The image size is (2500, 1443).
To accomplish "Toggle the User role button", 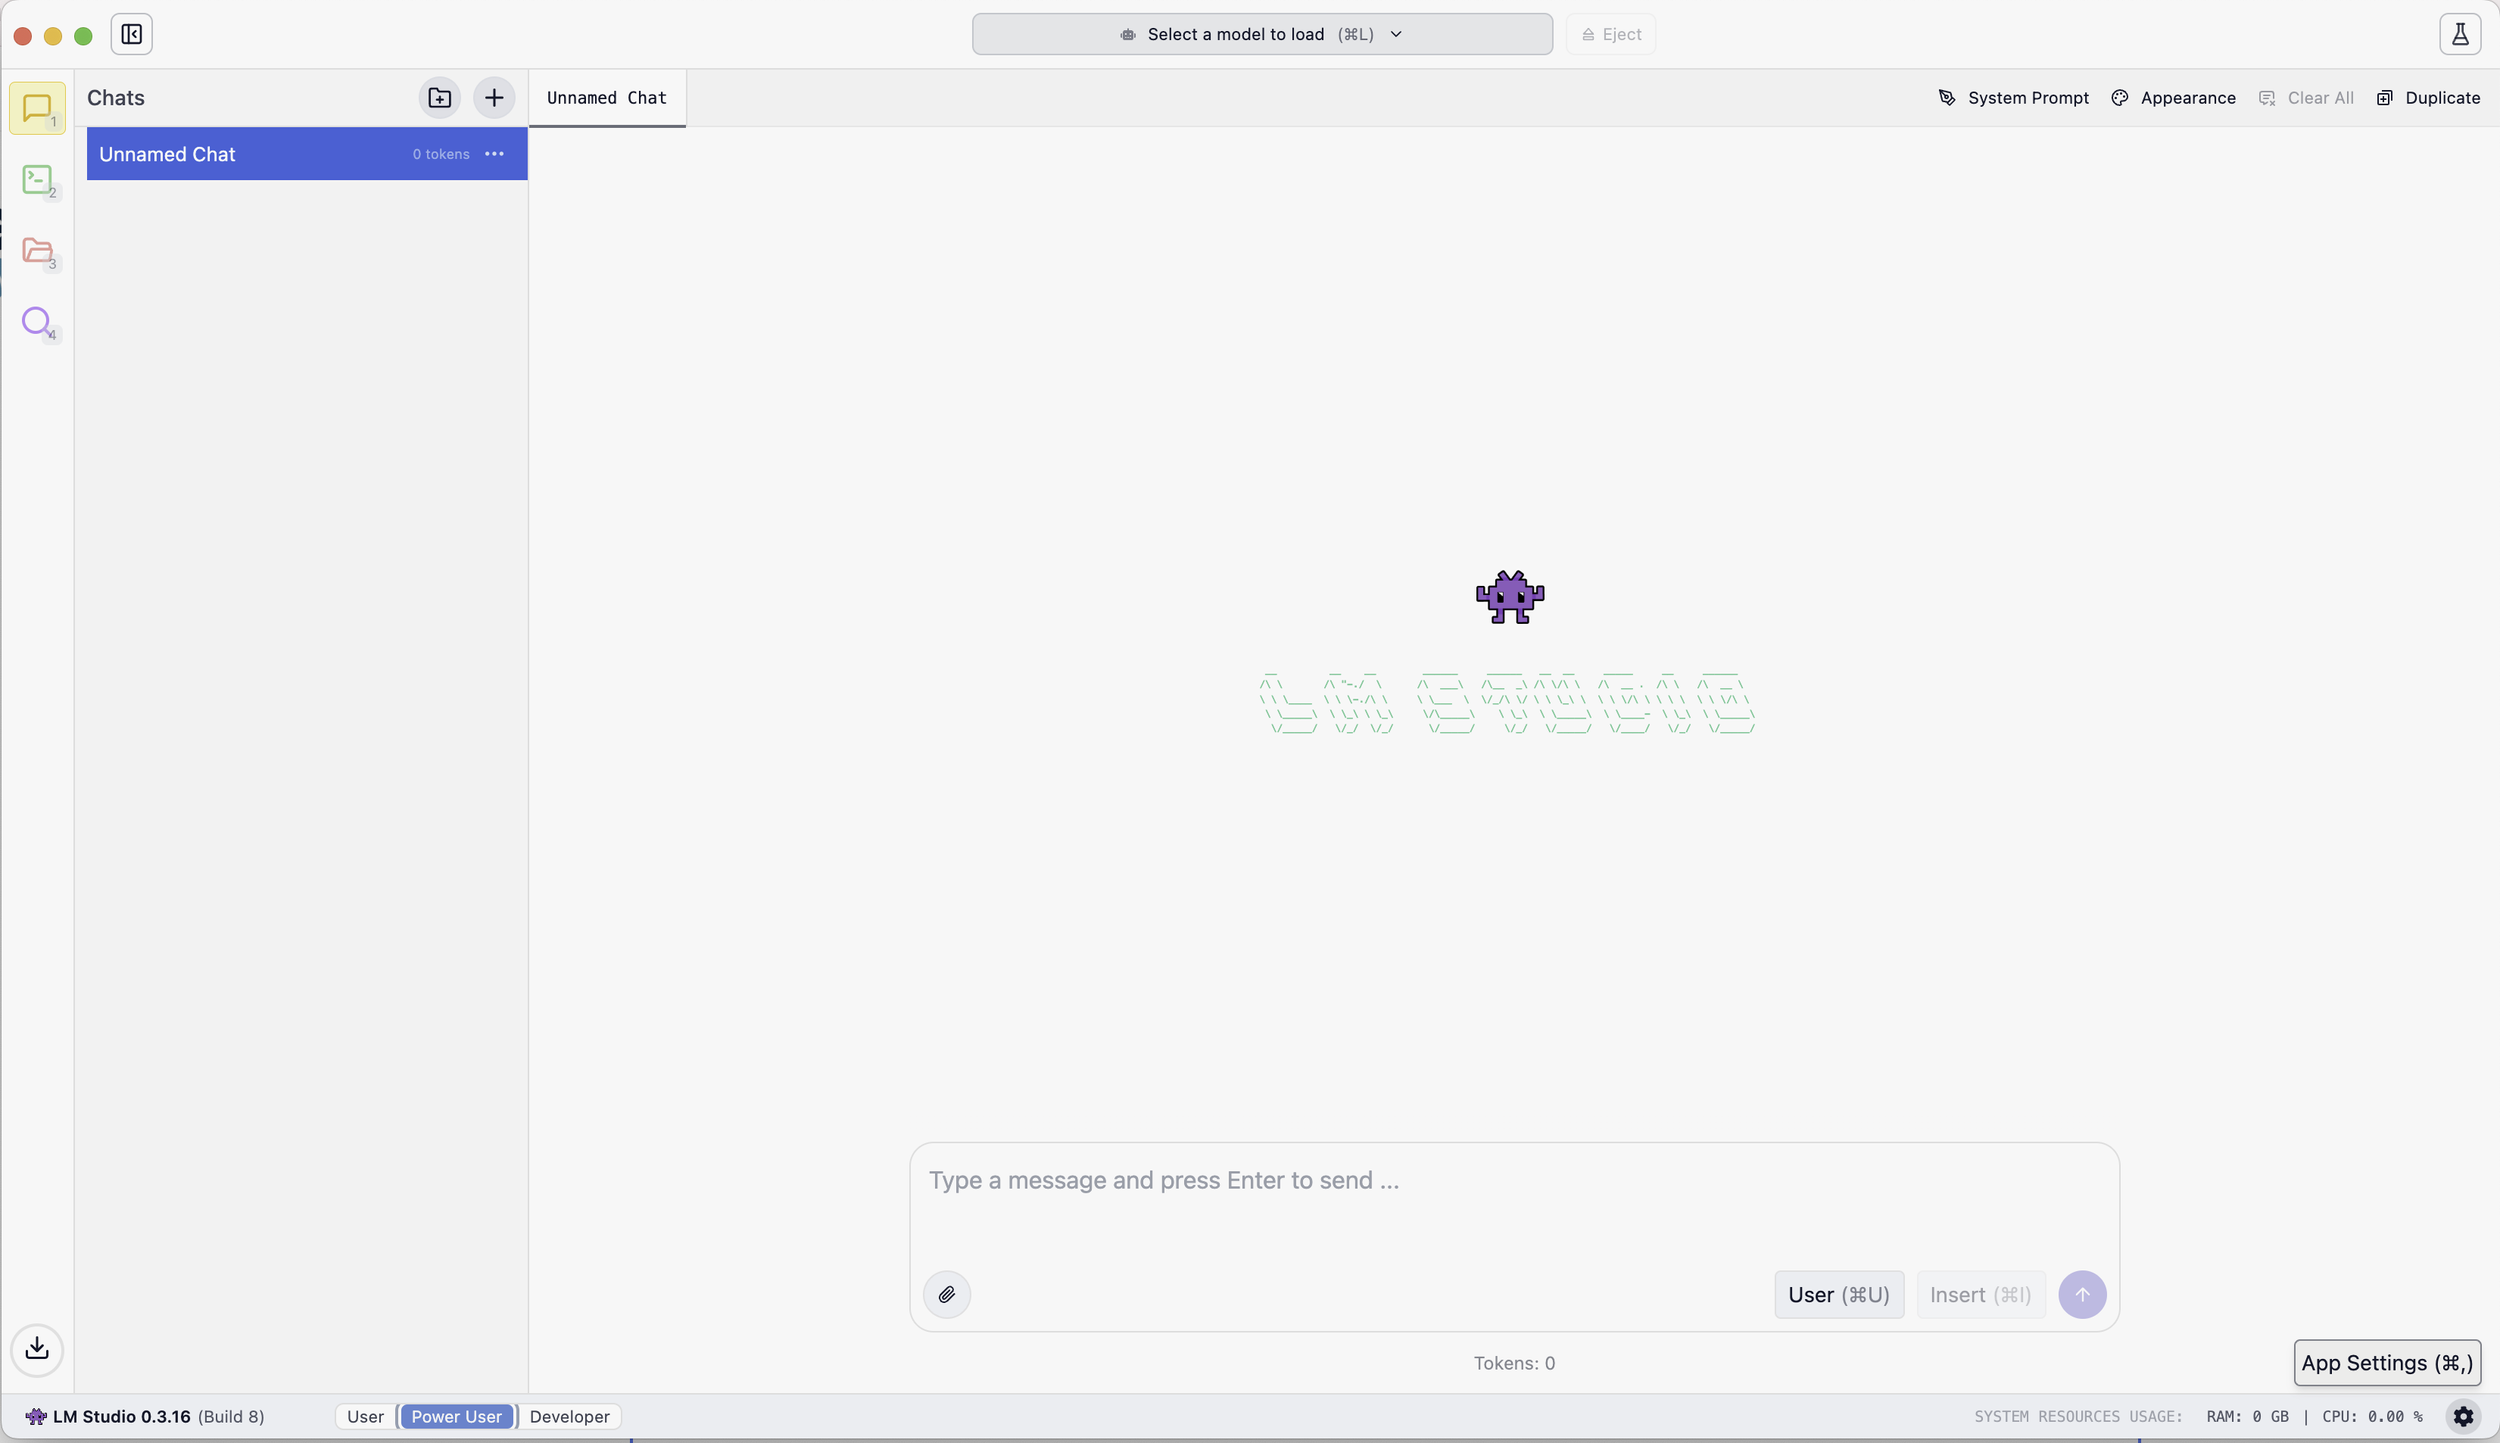I will click(x=1838, y=1295).
